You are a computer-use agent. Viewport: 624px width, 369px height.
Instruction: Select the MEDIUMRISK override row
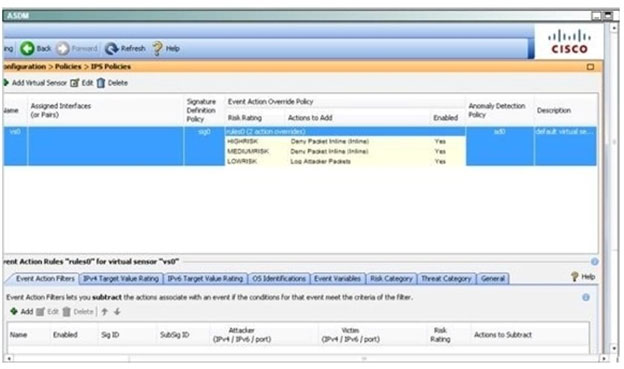(345, 151)
